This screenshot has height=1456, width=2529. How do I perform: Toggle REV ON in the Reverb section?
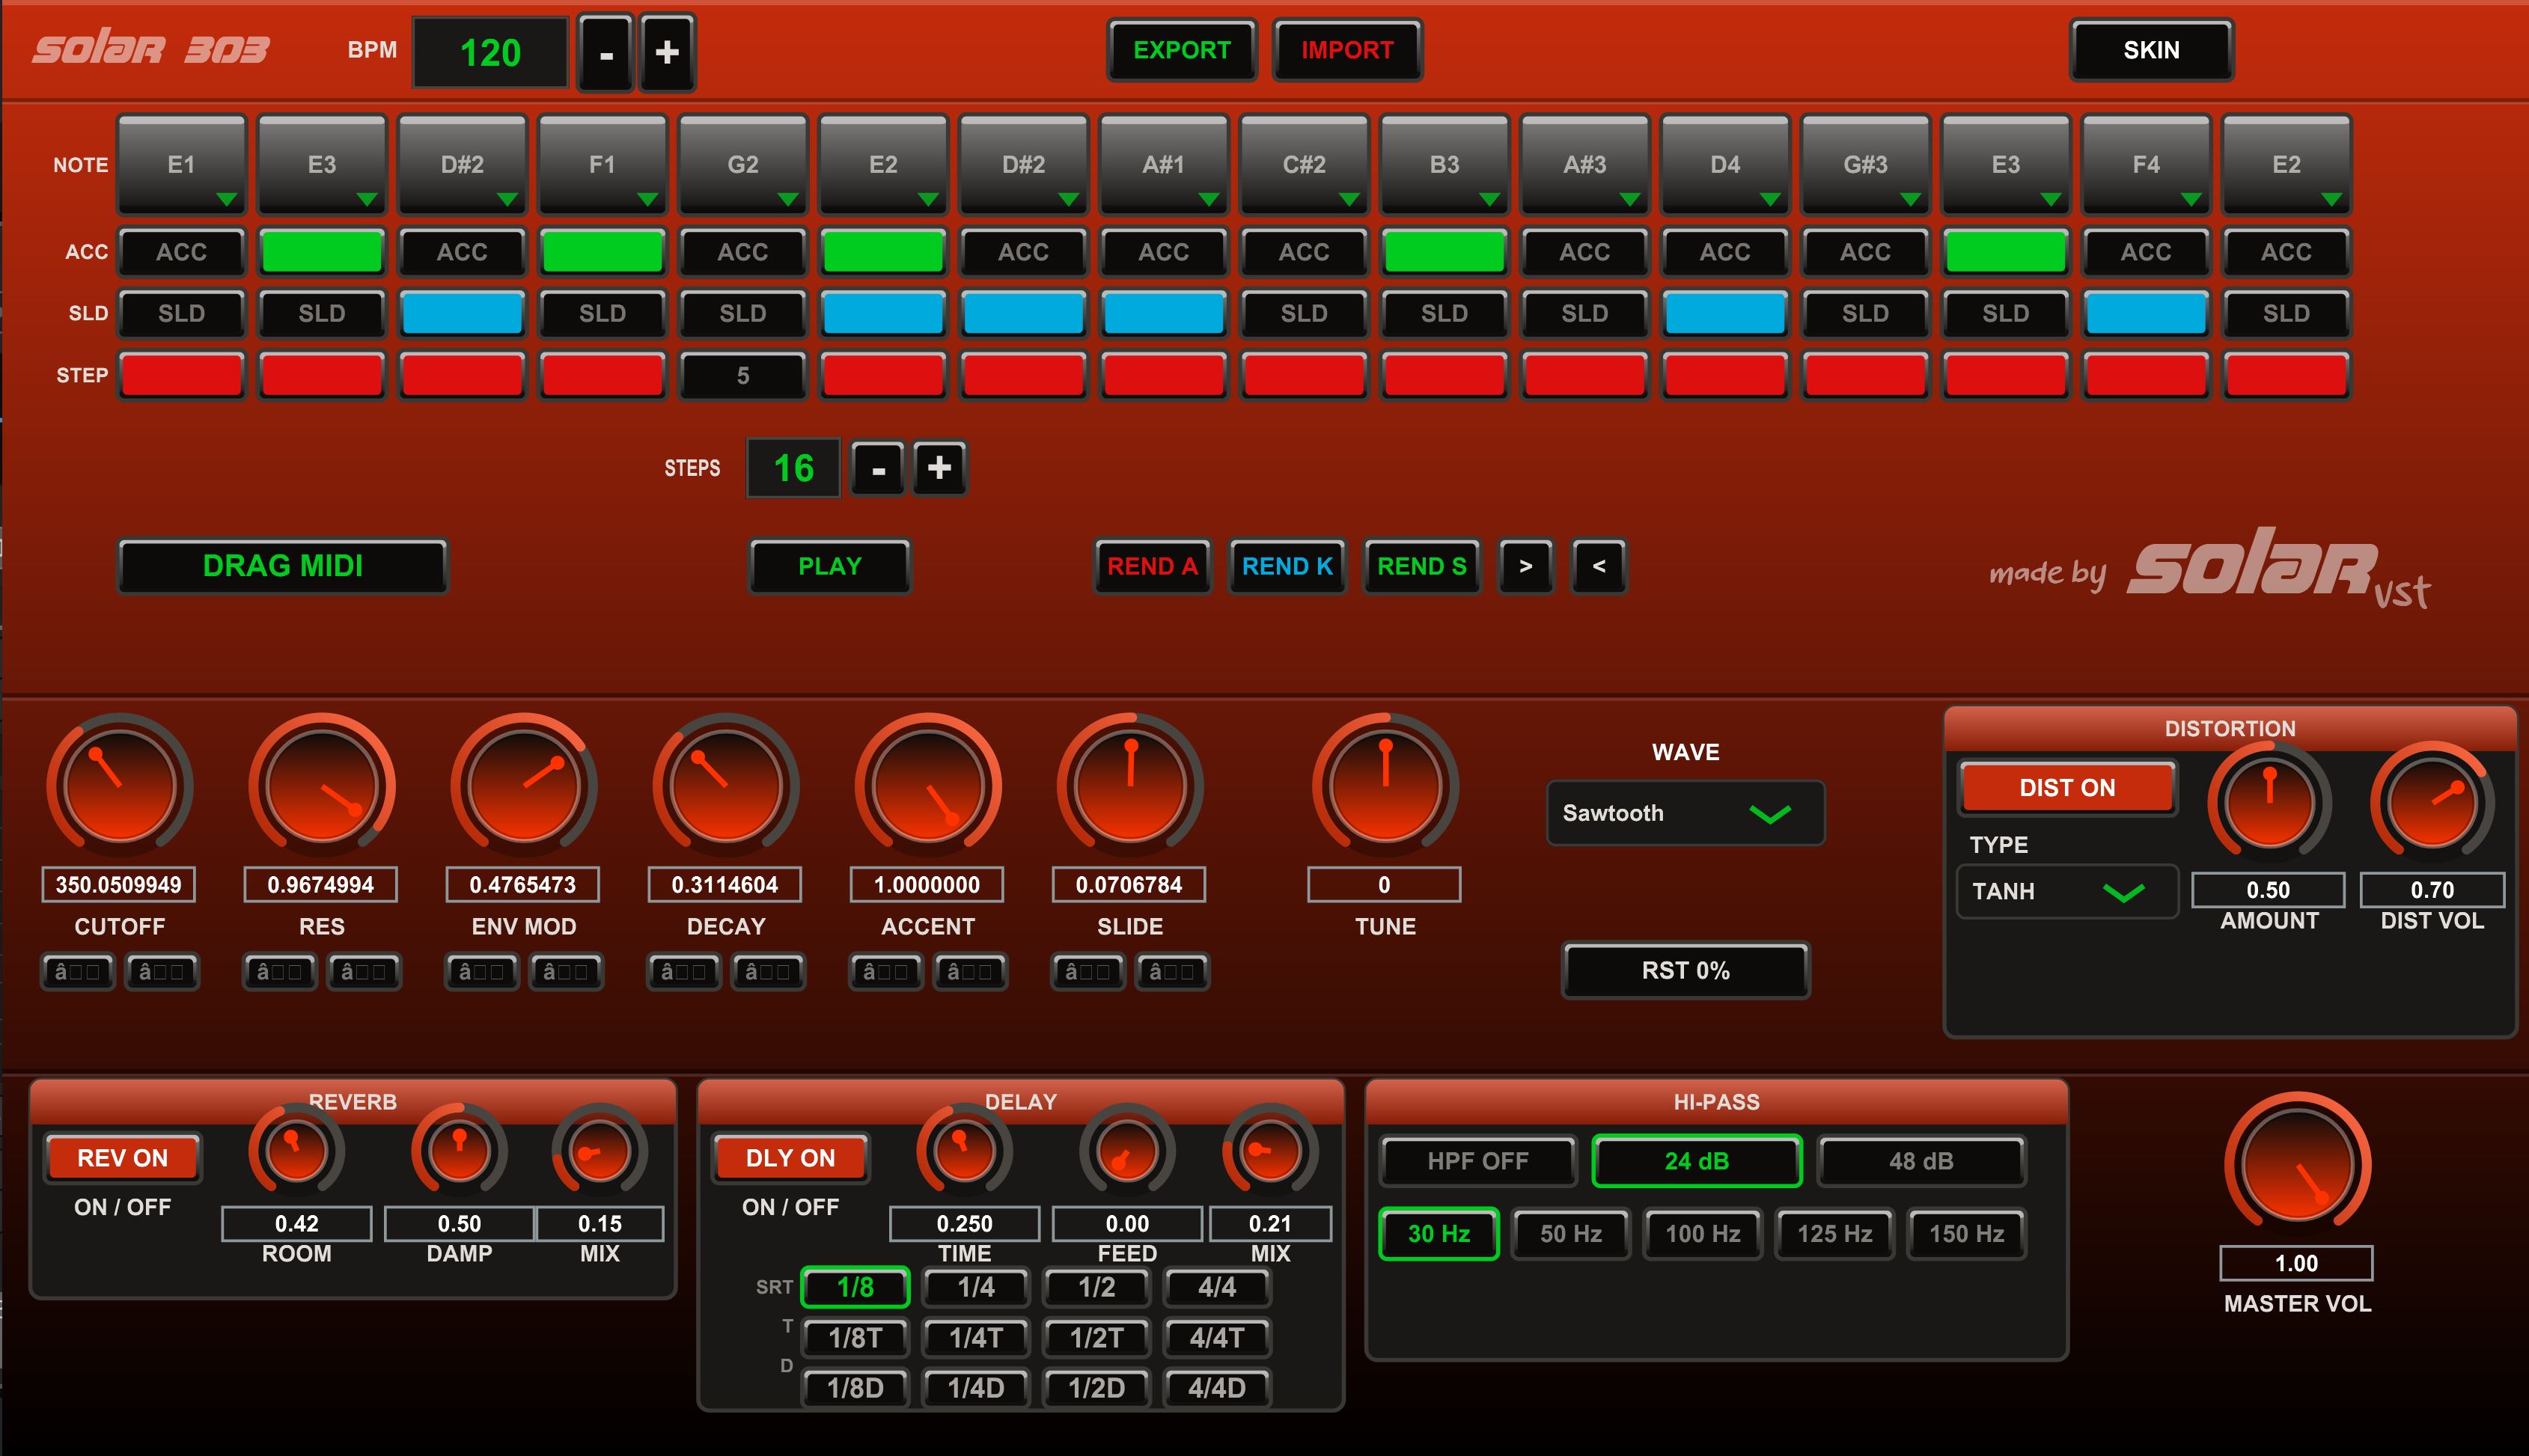coord(122,1158)
